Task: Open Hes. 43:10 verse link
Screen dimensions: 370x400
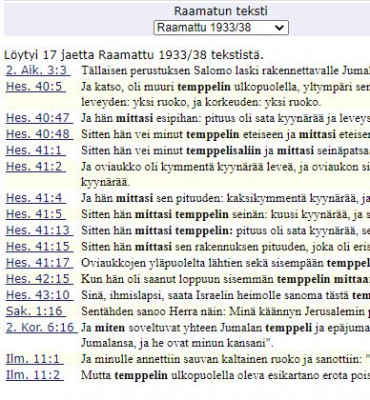Action: 39,295
